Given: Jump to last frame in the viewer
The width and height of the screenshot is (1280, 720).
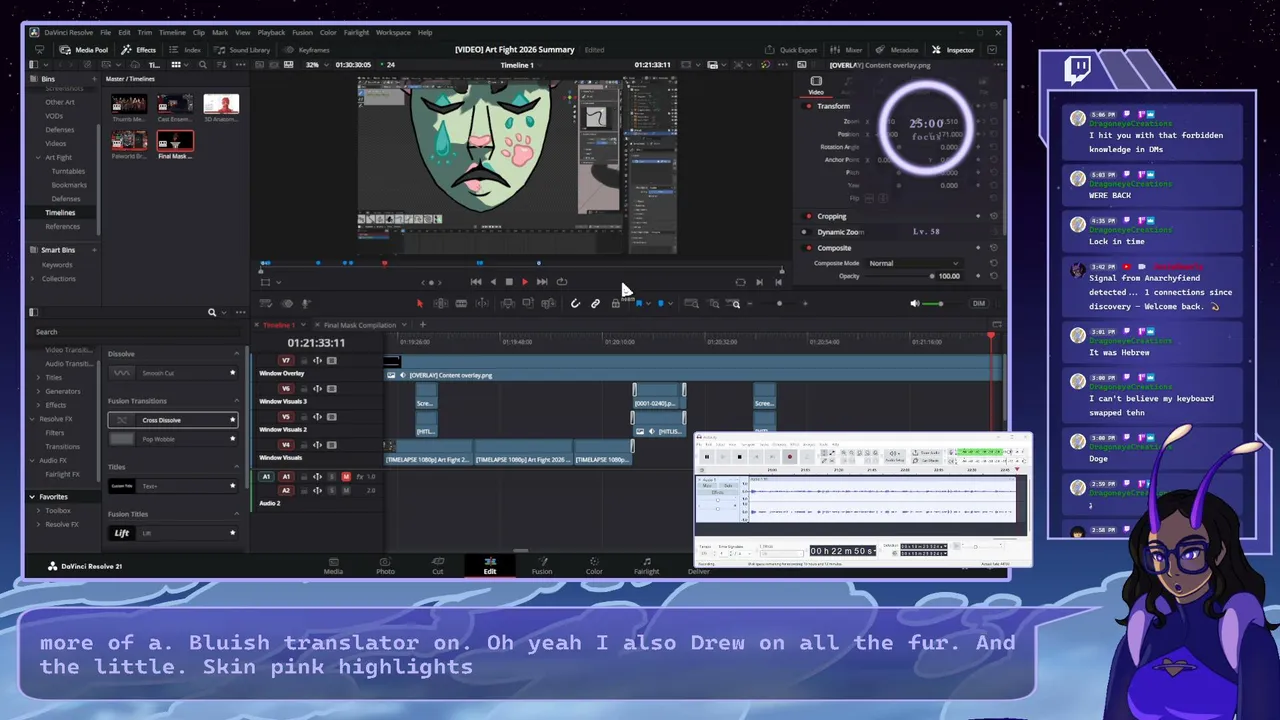Looking at the screenshot, I should point(542,282).
